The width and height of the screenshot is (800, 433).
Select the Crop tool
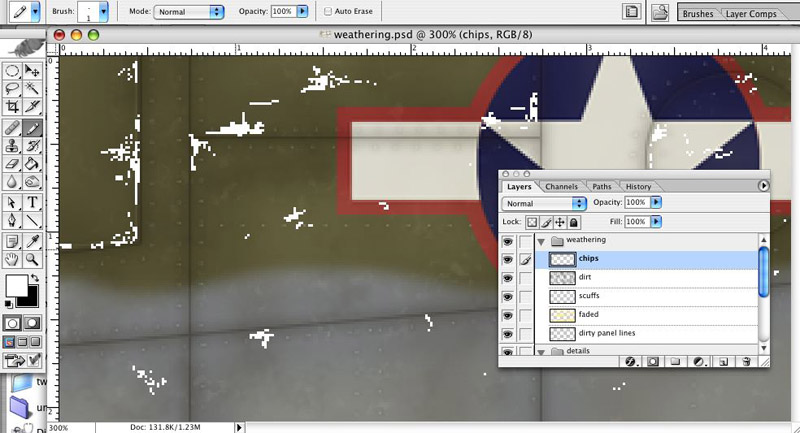12,106
